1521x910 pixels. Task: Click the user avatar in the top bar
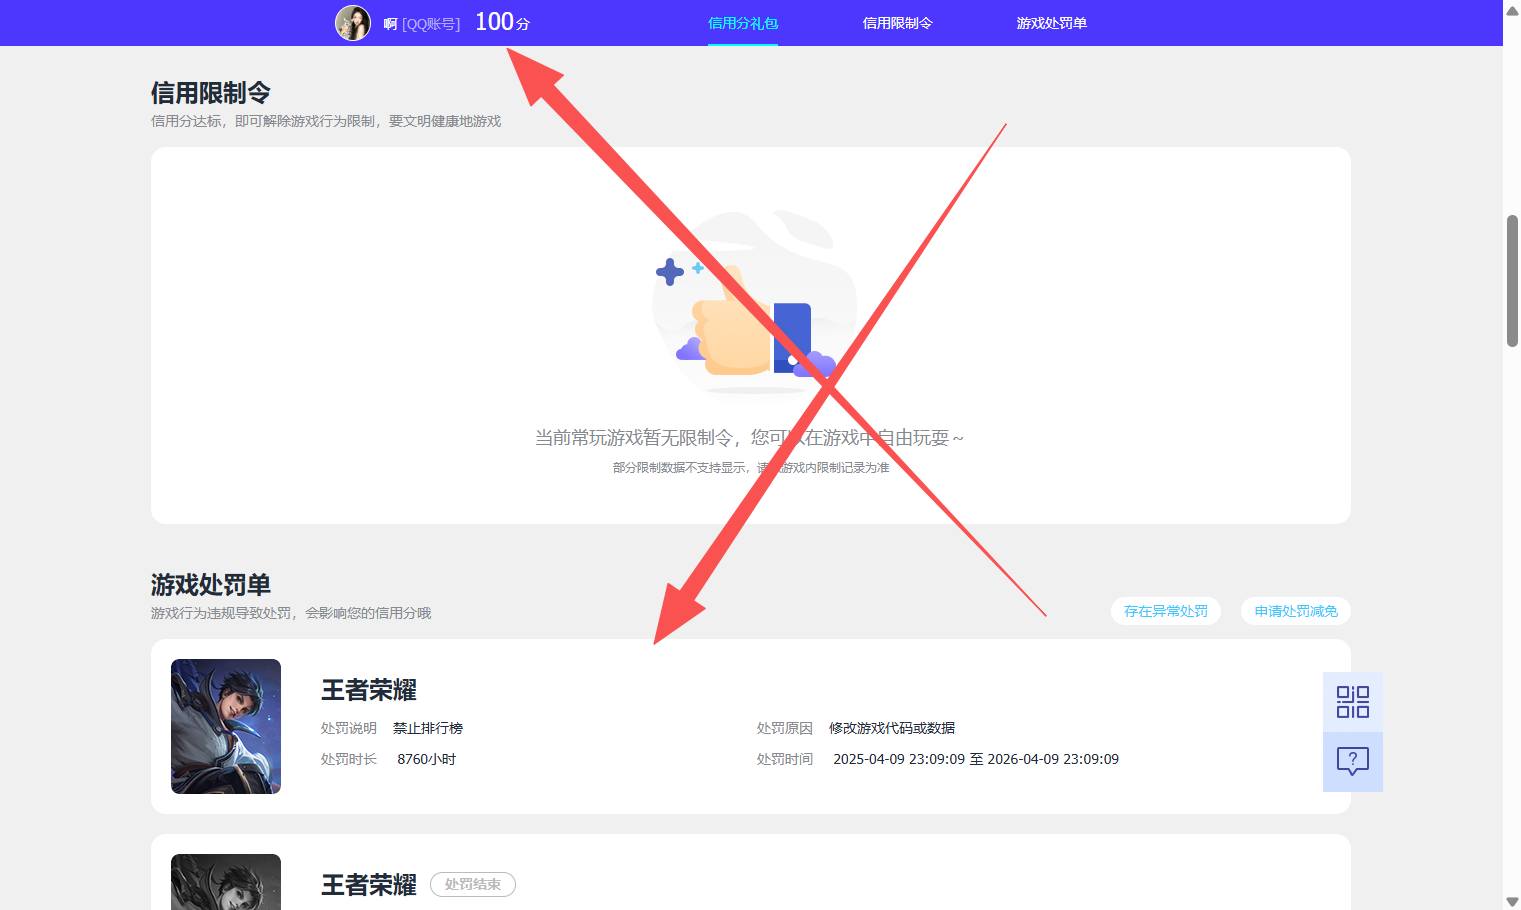pyautogui.click(x=353, y=22)
